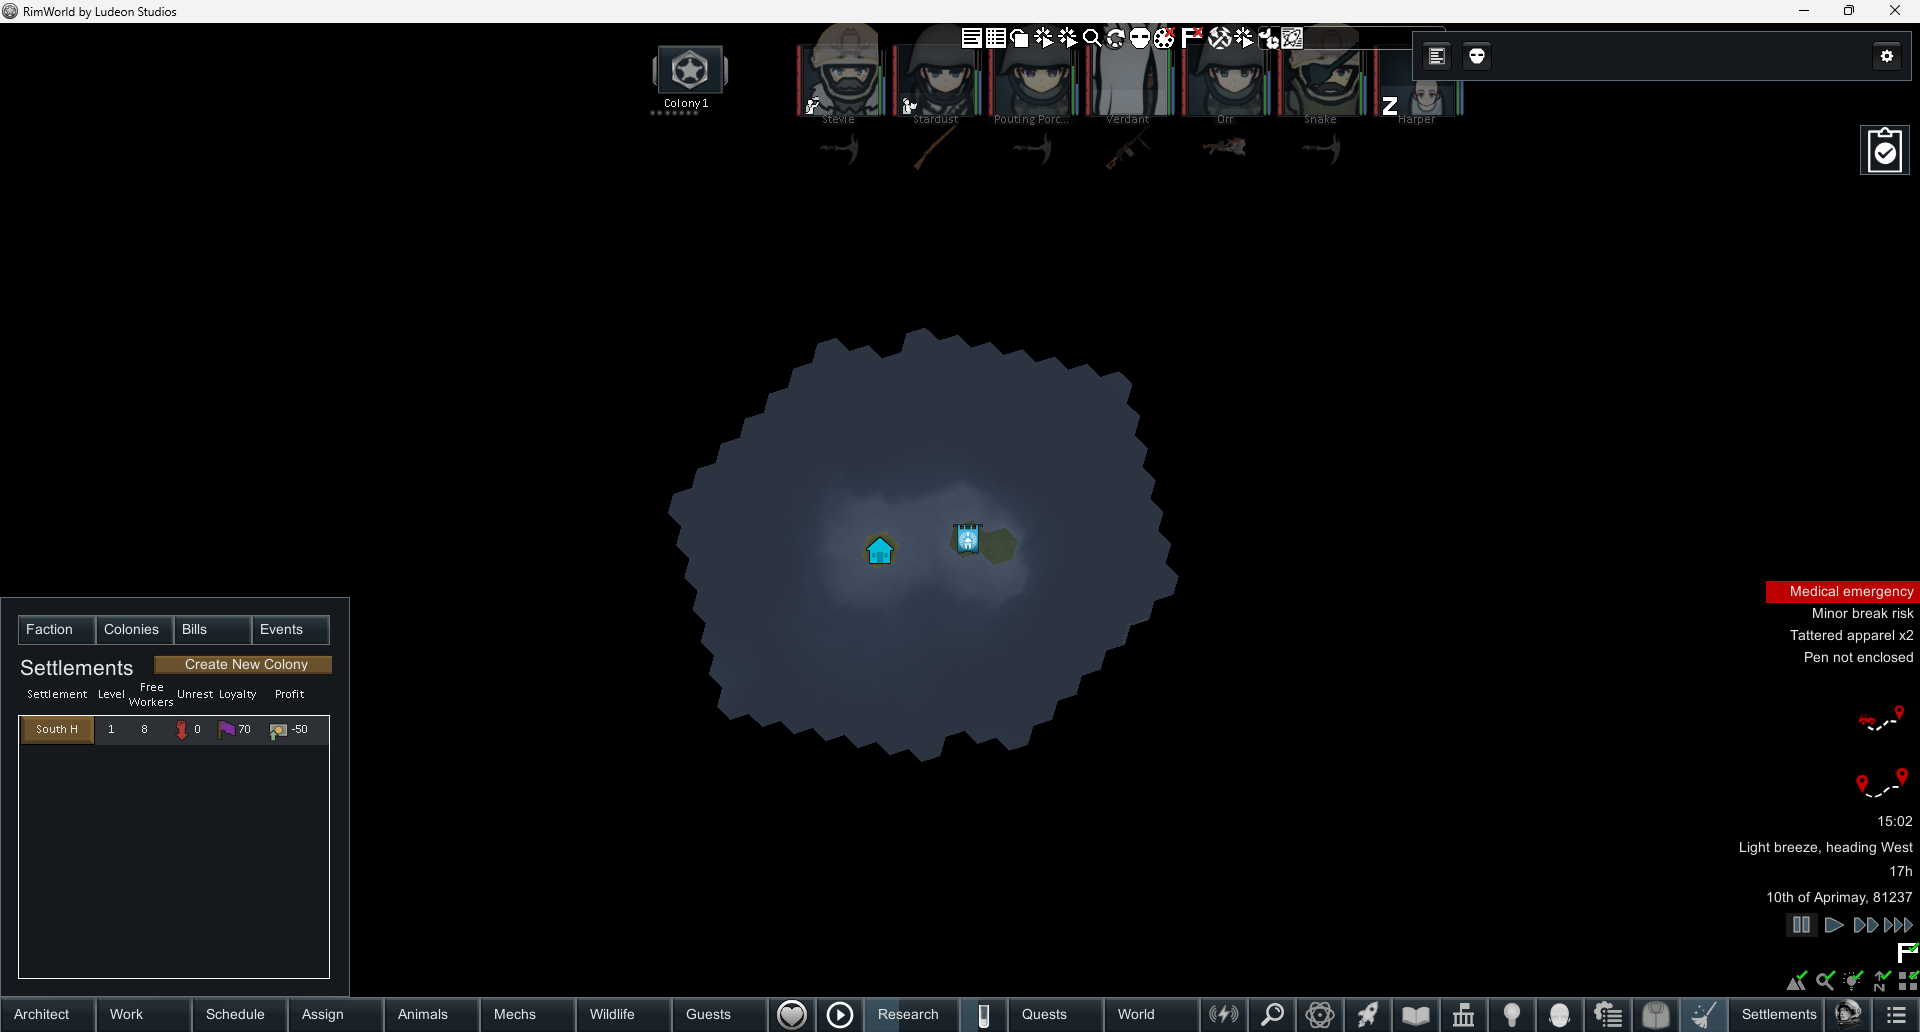Image resolution: width=1920 pixels, height=1032 pixels.
Task: Open the Mechs tab
Action: [528, 1014]
